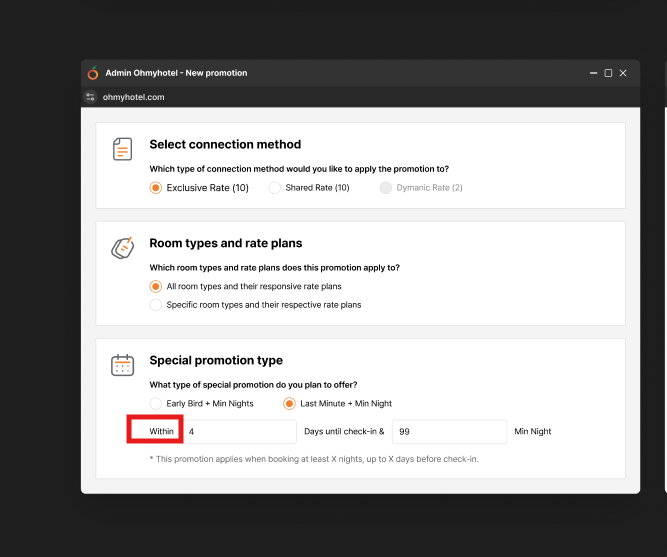Image resolution: width=667 pixels, height=557 pixels.
Task: Click the Ohmyhotel orange logo icon
Action: (93, 73)
